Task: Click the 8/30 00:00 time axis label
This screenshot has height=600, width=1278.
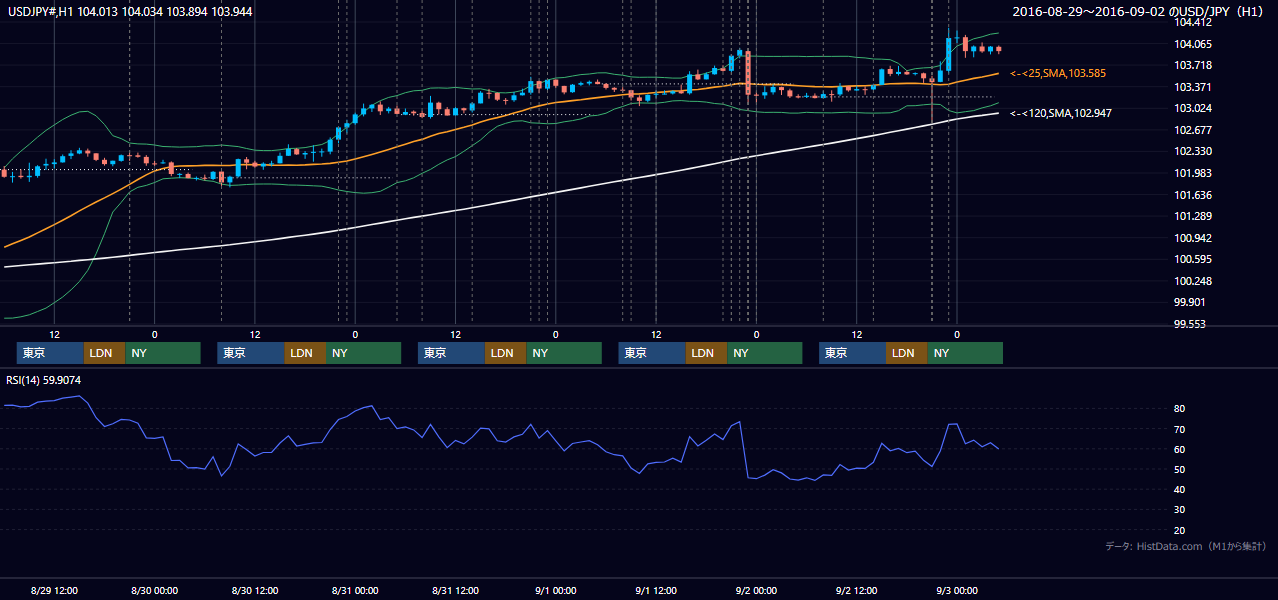Action: click(154, 590)
